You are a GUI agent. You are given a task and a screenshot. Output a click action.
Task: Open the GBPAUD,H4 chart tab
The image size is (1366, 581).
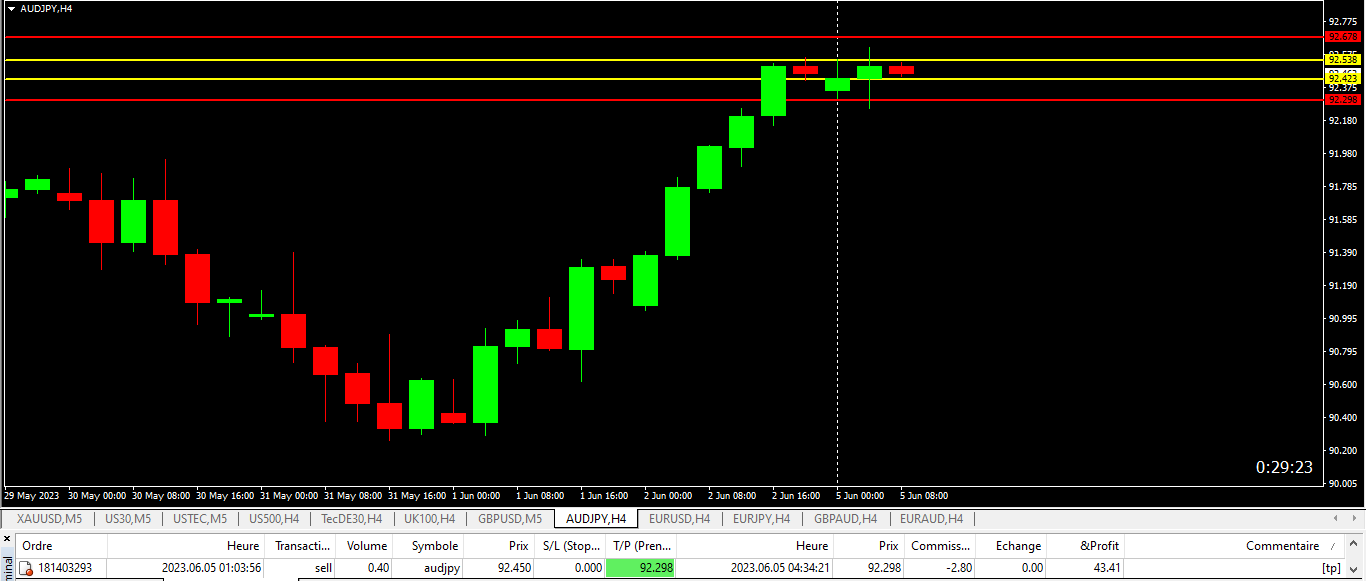pyautogui.click(x=846, y=519)
